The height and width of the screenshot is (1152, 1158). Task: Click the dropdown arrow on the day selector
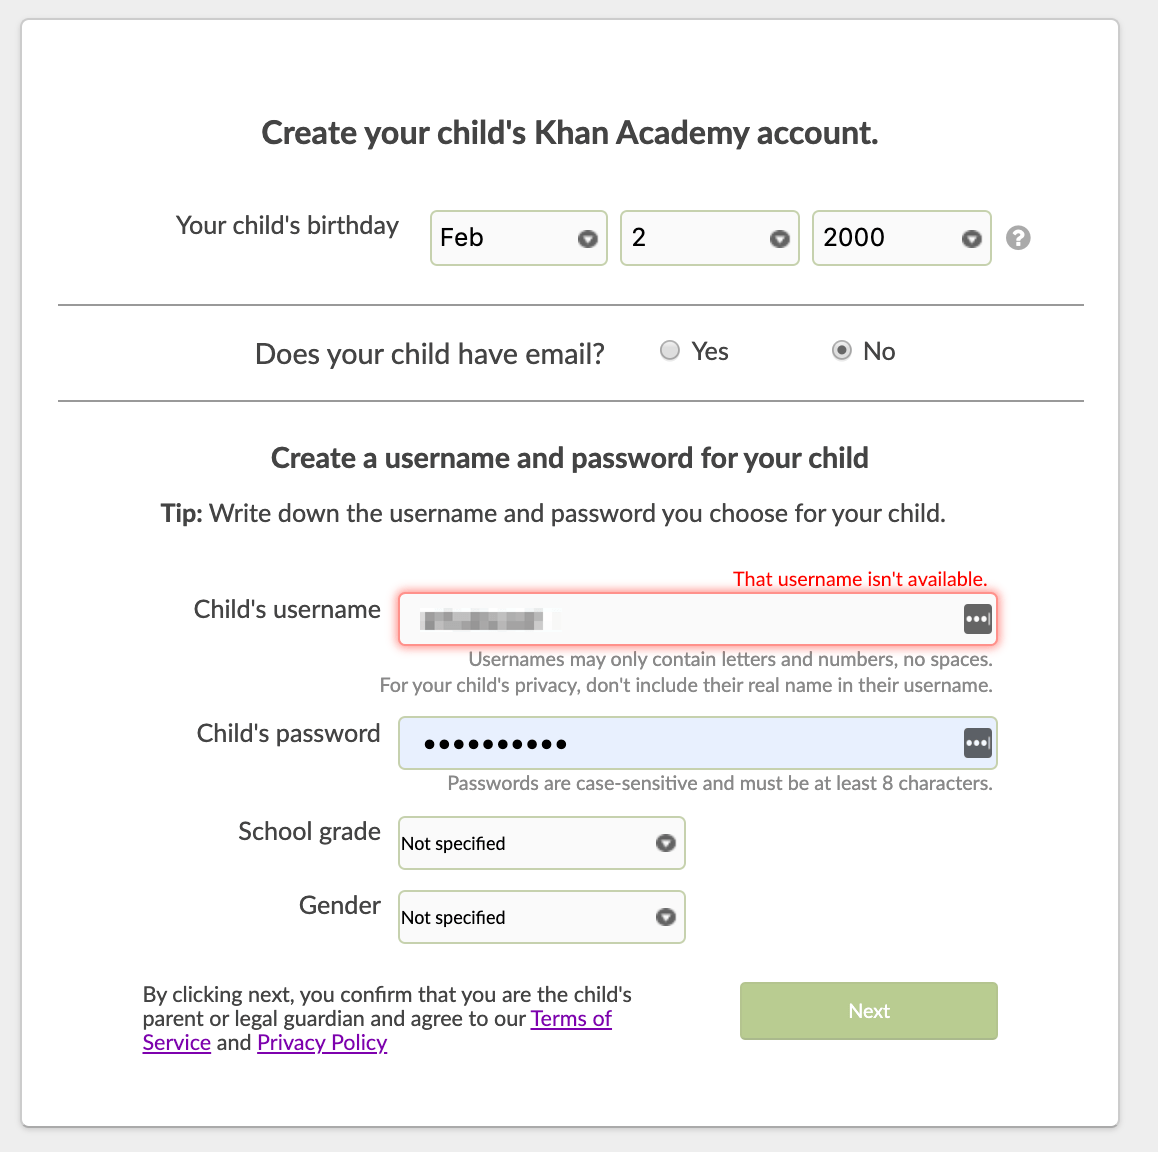tap(781, 239)
